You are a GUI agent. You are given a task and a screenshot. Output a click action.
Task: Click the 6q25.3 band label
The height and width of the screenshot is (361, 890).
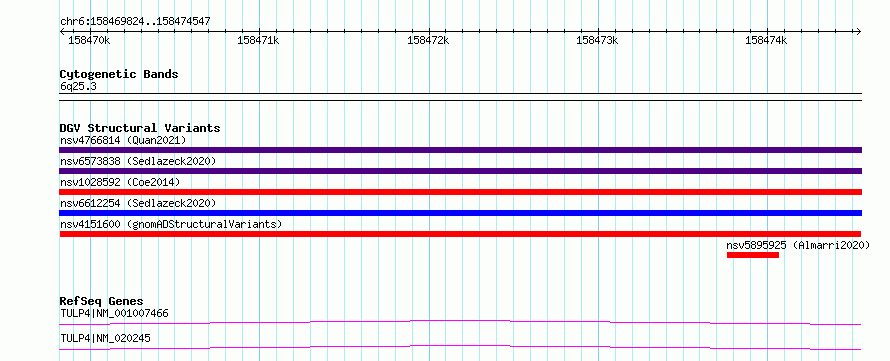pyautogui.click(x=78, y=86)
